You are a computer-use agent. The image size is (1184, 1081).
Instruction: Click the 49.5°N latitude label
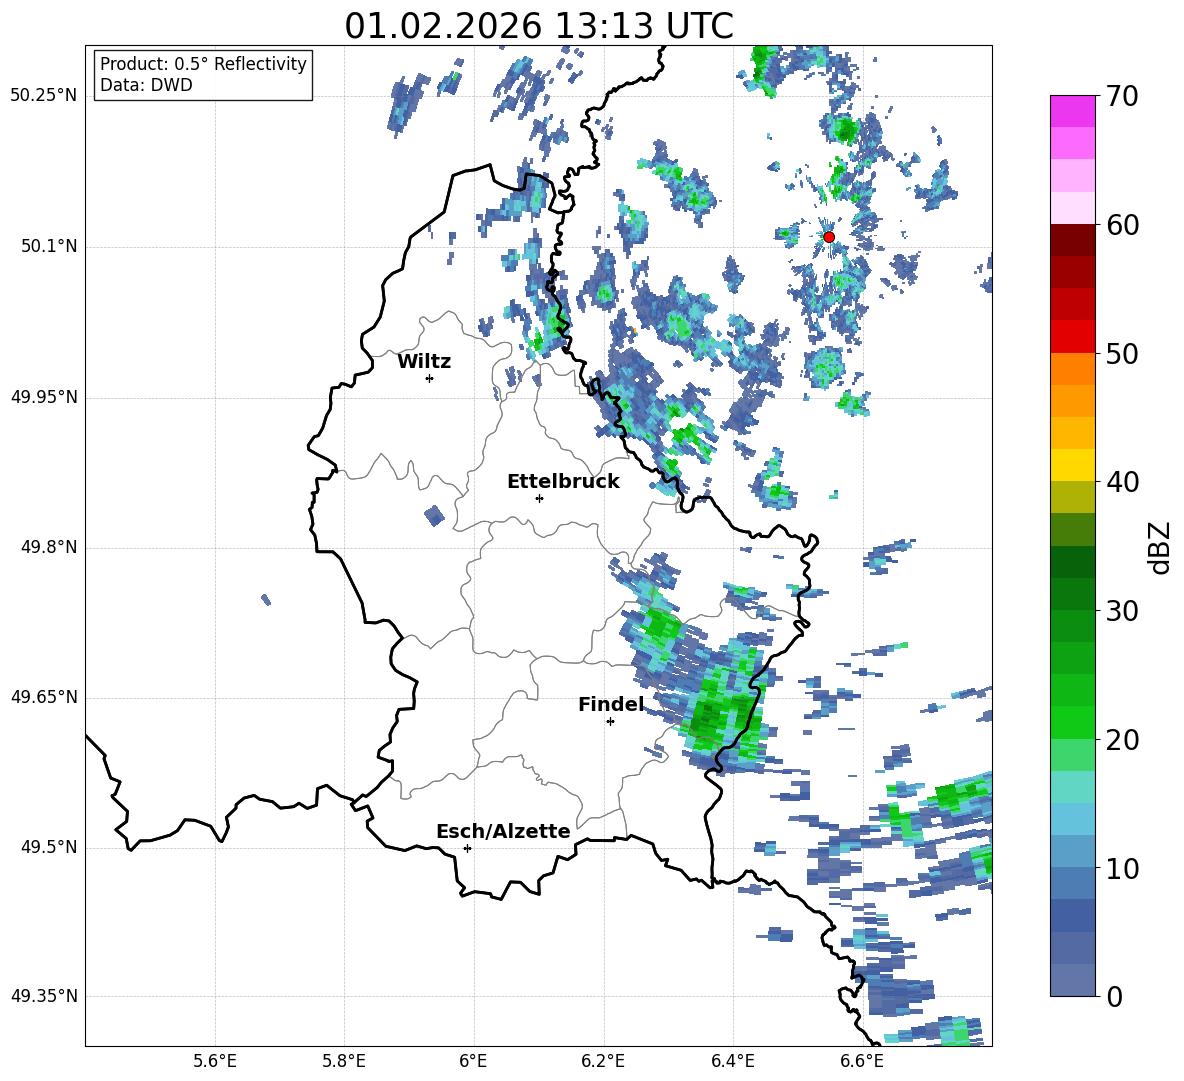click(x=48, y=847)
